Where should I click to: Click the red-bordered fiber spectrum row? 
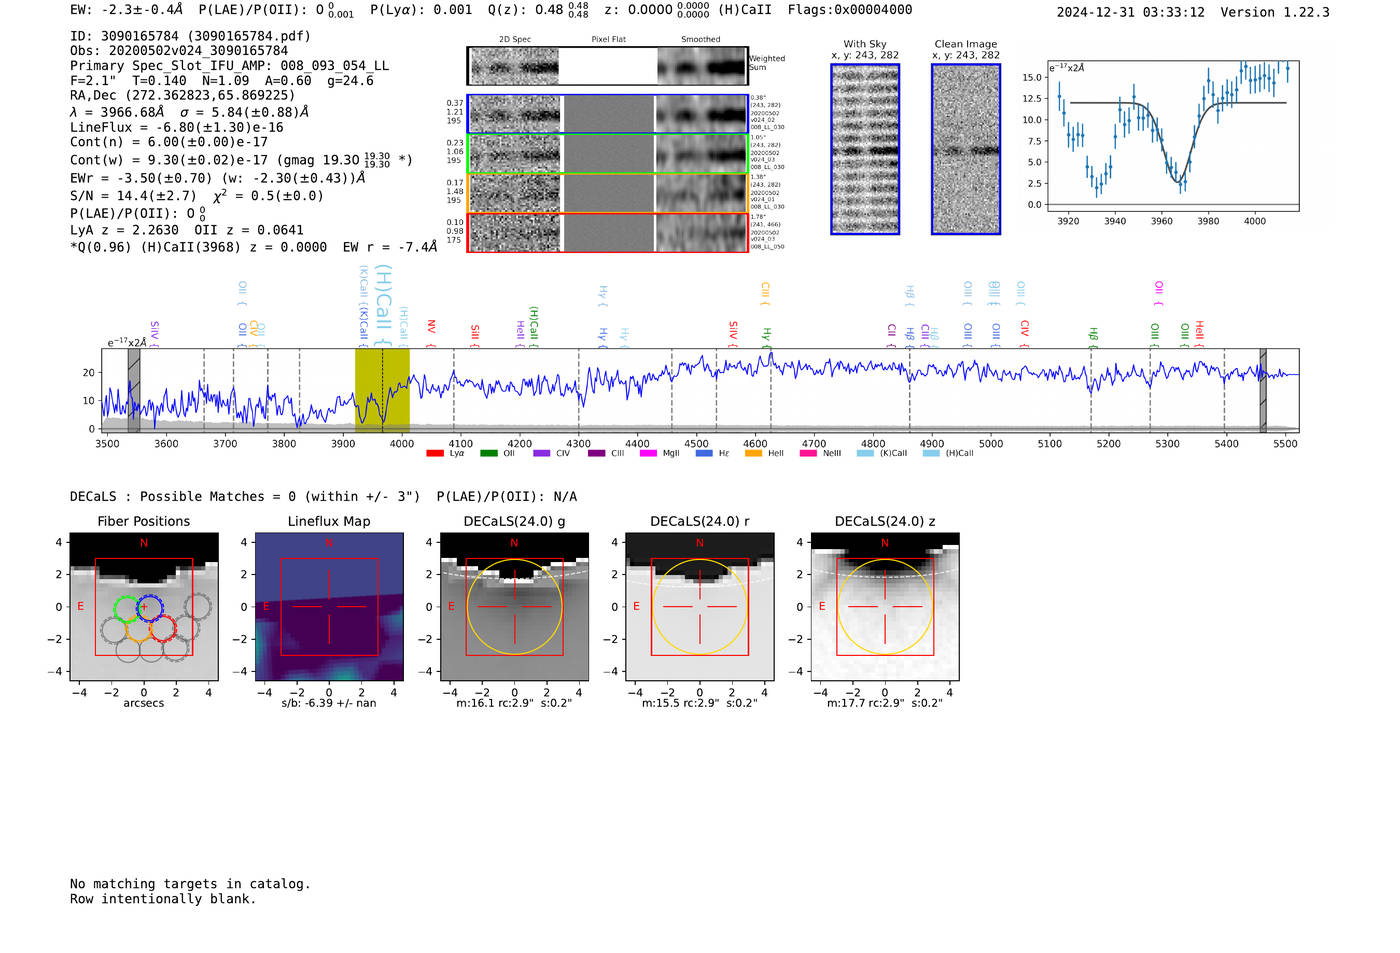607,232
